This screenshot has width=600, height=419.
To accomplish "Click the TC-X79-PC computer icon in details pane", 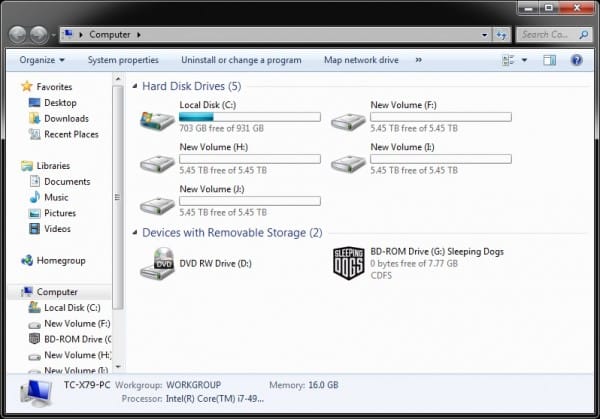I will click(x=36, y=393).
